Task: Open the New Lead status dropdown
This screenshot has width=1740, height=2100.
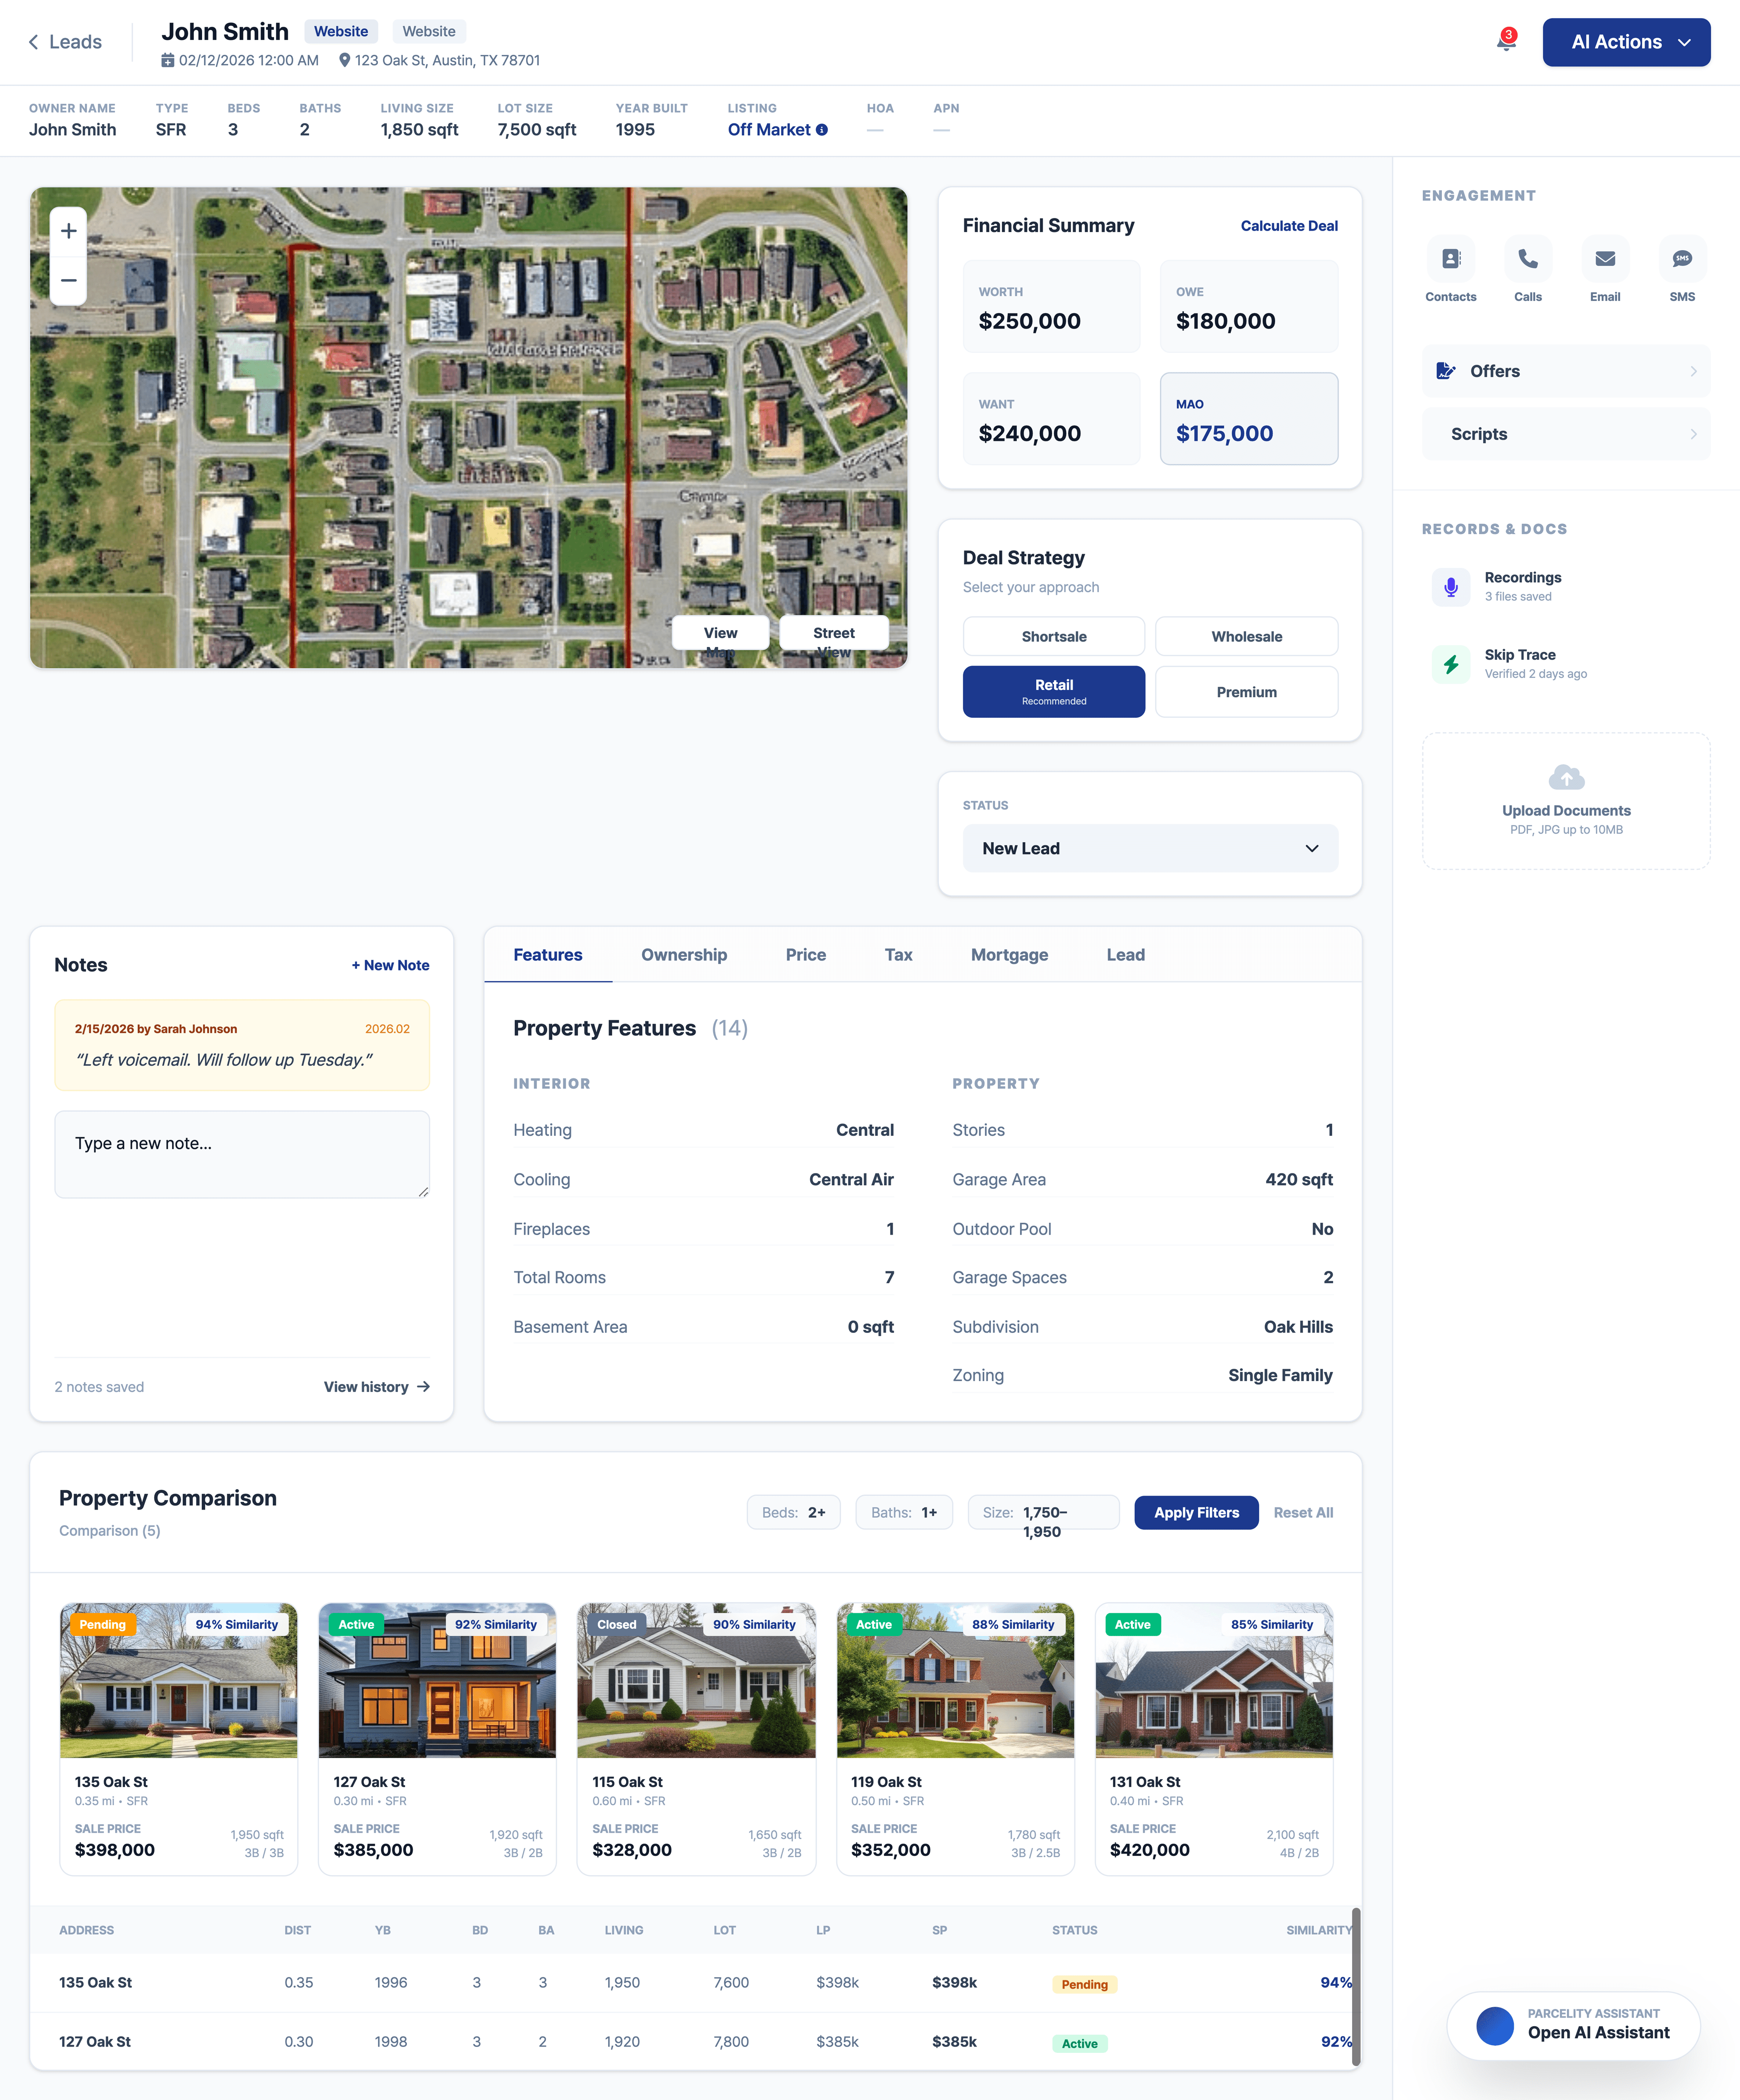Action: 1150,848
